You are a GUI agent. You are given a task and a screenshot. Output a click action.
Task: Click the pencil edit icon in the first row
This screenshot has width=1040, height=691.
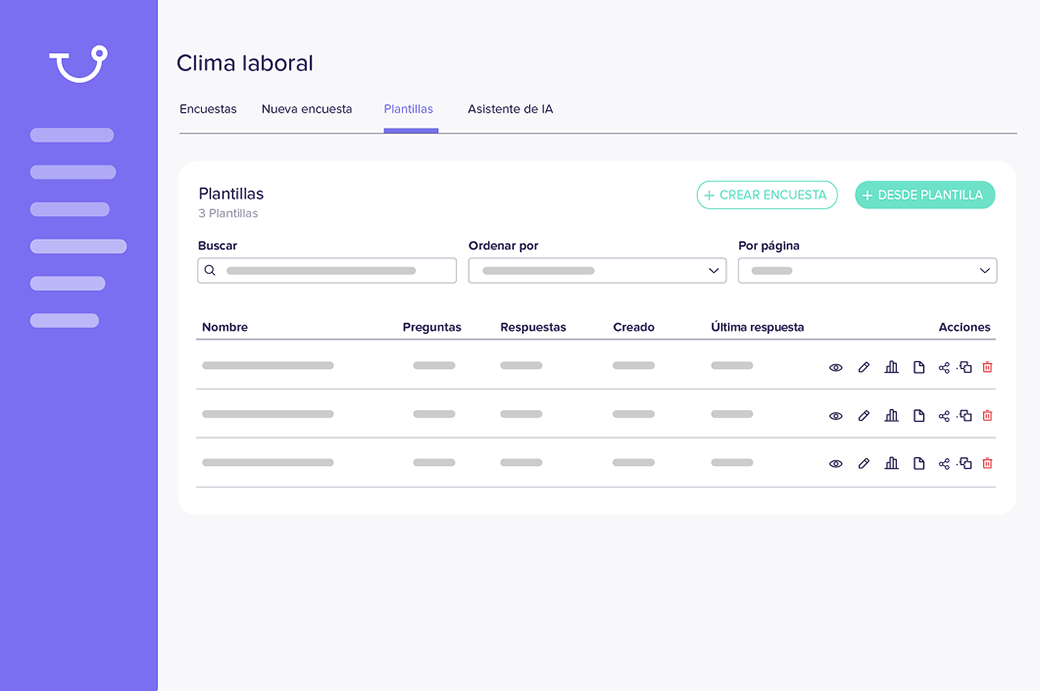pyautogui.click(x=864, y=367)
